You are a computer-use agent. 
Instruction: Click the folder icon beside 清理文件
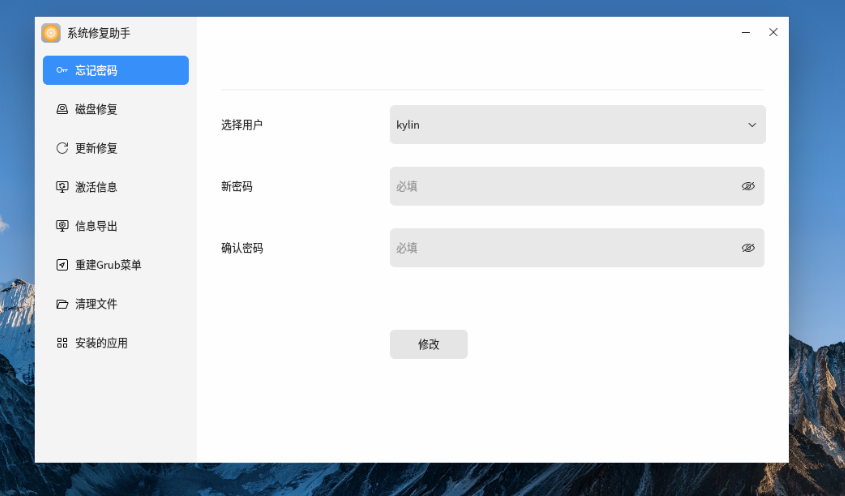(62, 304)
